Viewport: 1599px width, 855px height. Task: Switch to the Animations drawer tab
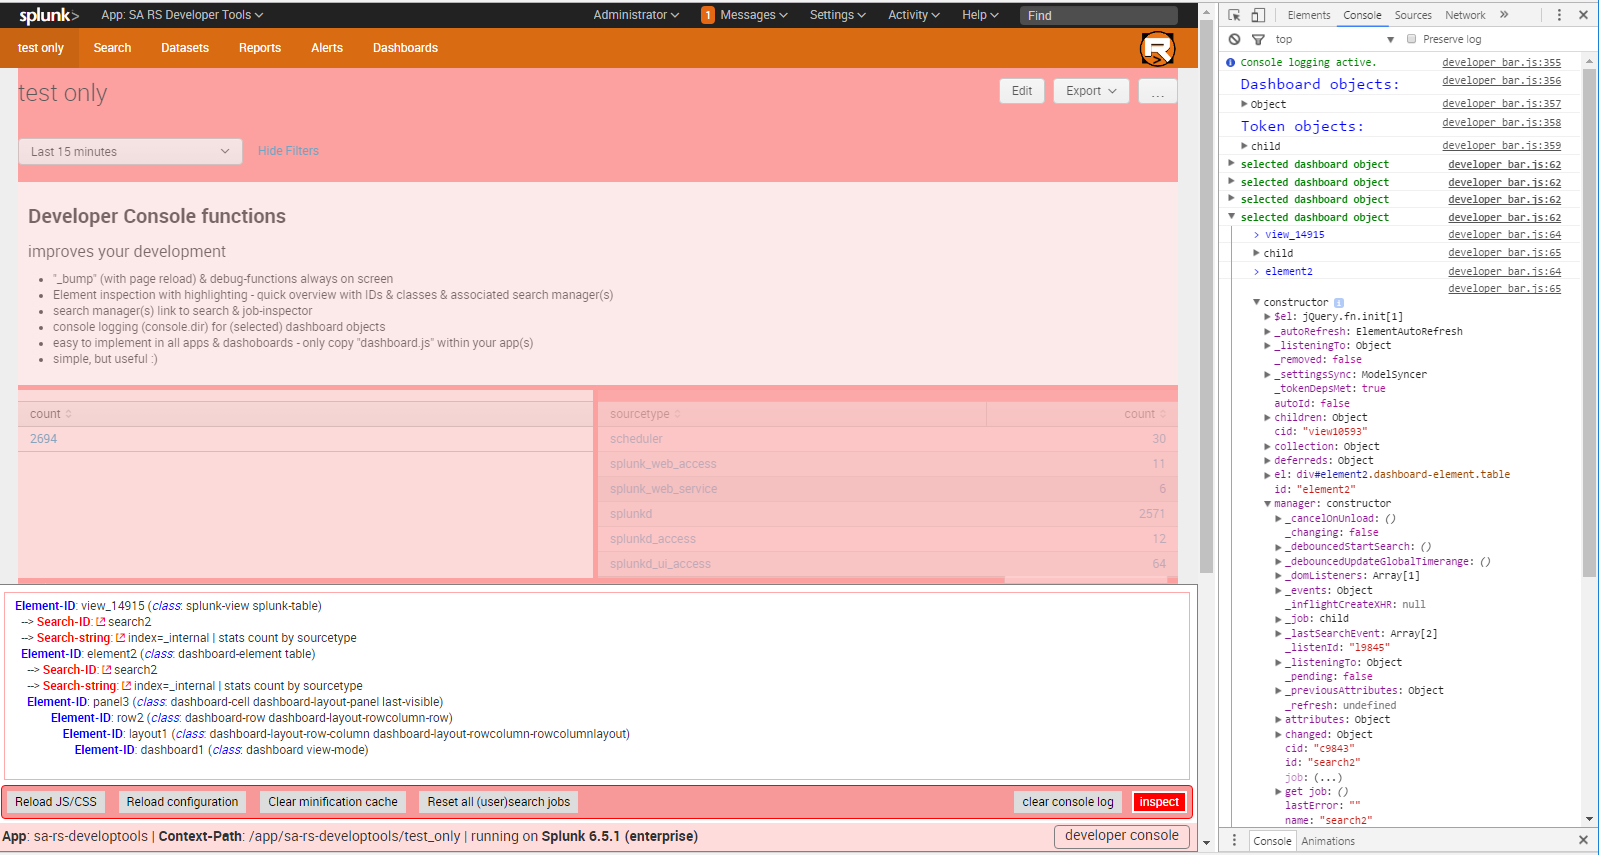click(x=1328, y=841)
